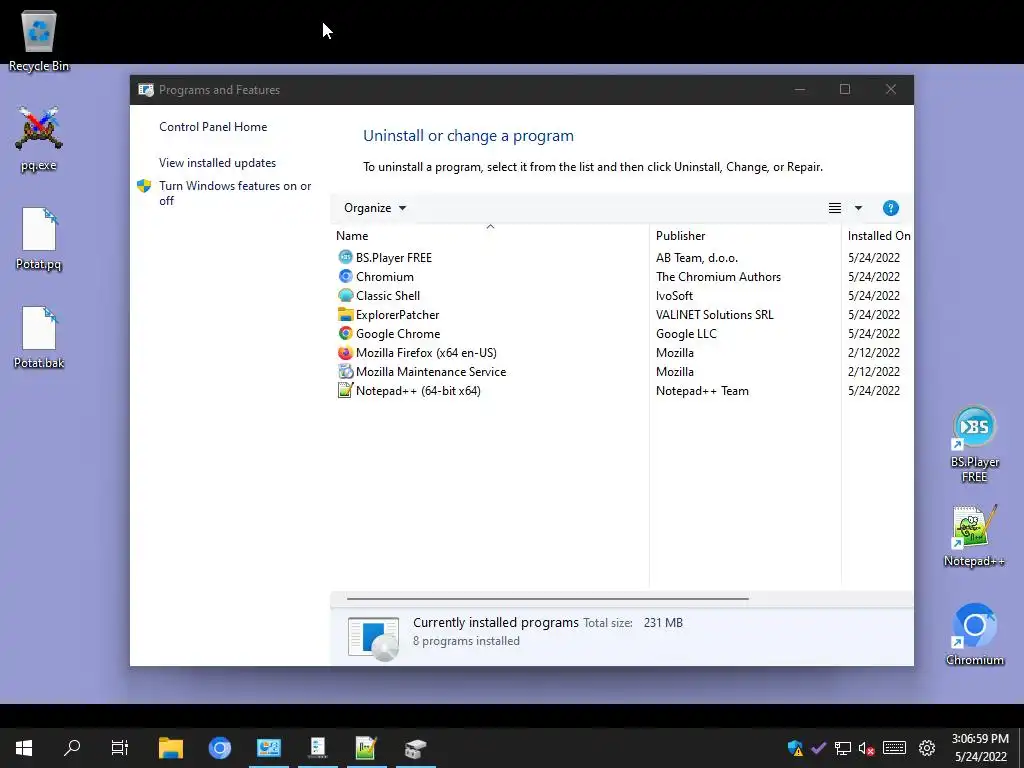1024x768 pixels.
Task: Select Notepad++ (64-bit x64) entry name
Action: 418,390
